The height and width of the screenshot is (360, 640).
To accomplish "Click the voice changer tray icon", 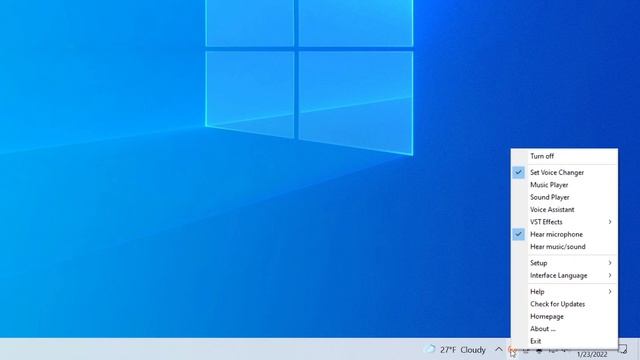I will point(511,350).
